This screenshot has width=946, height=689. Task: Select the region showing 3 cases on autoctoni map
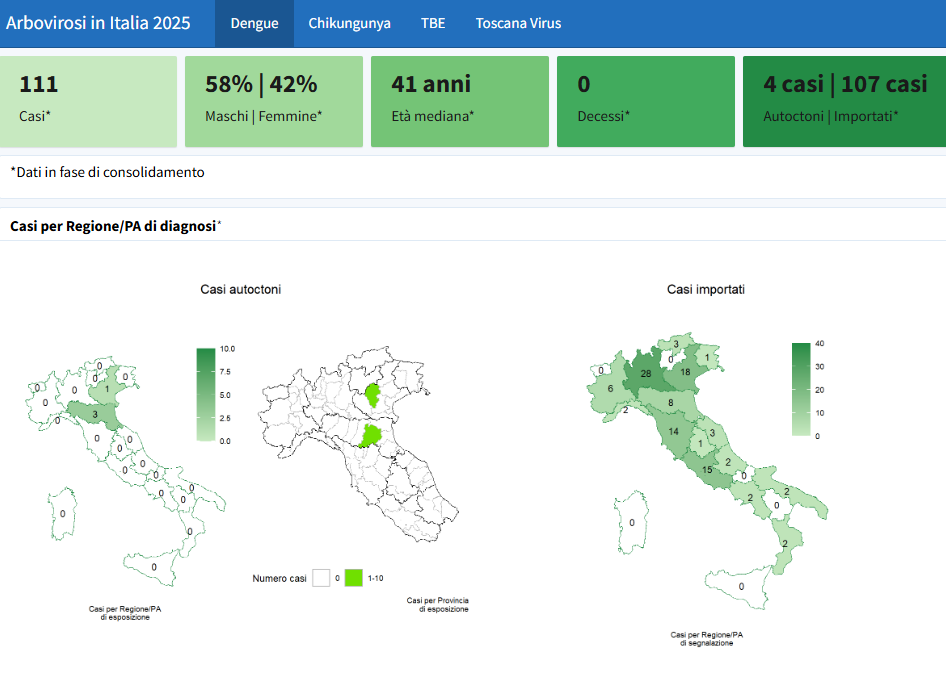(x=93, y=412)
